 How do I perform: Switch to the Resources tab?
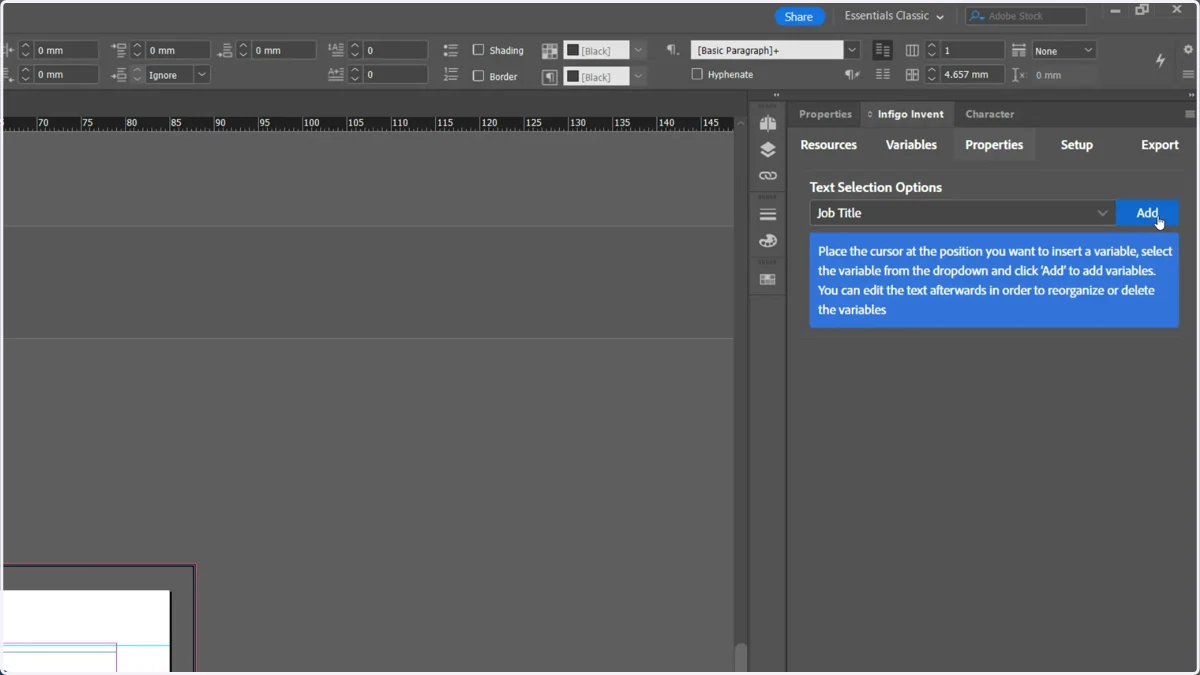(828, 145)
